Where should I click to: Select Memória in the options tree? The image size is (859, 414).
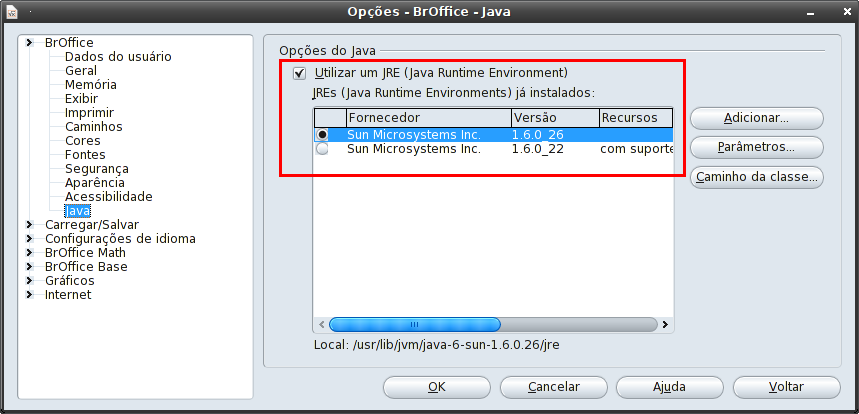(x=91, y=85)
